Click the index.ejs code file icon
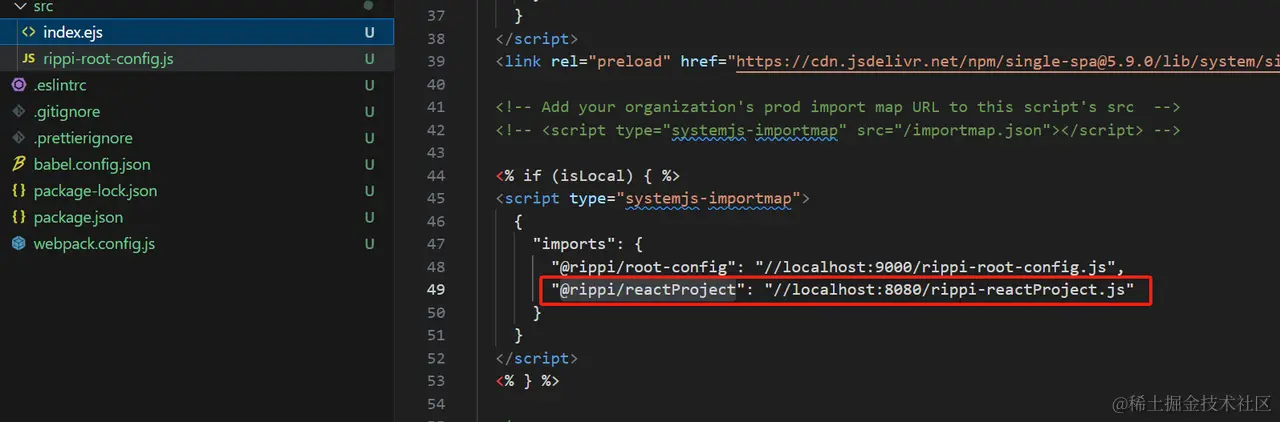 (28, 32)
